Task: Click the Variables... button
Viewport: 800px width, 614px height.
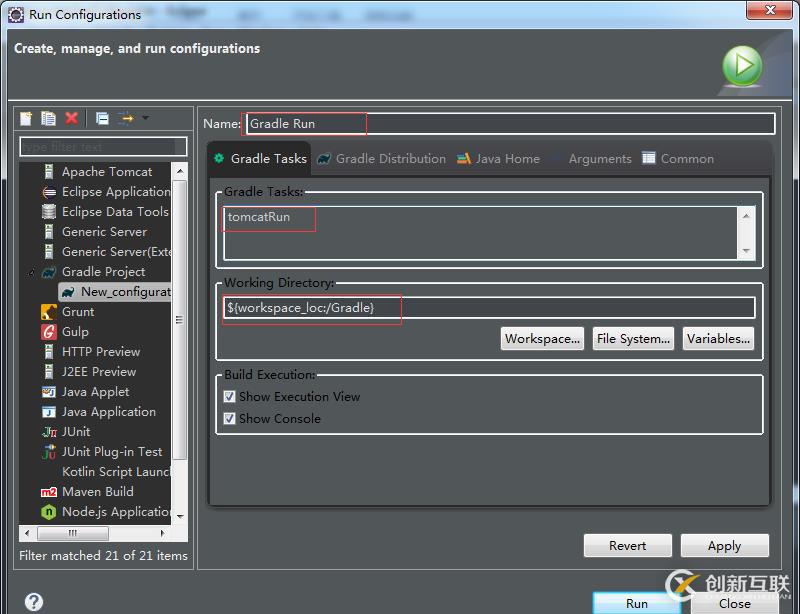Action: (x=718, y=339)
